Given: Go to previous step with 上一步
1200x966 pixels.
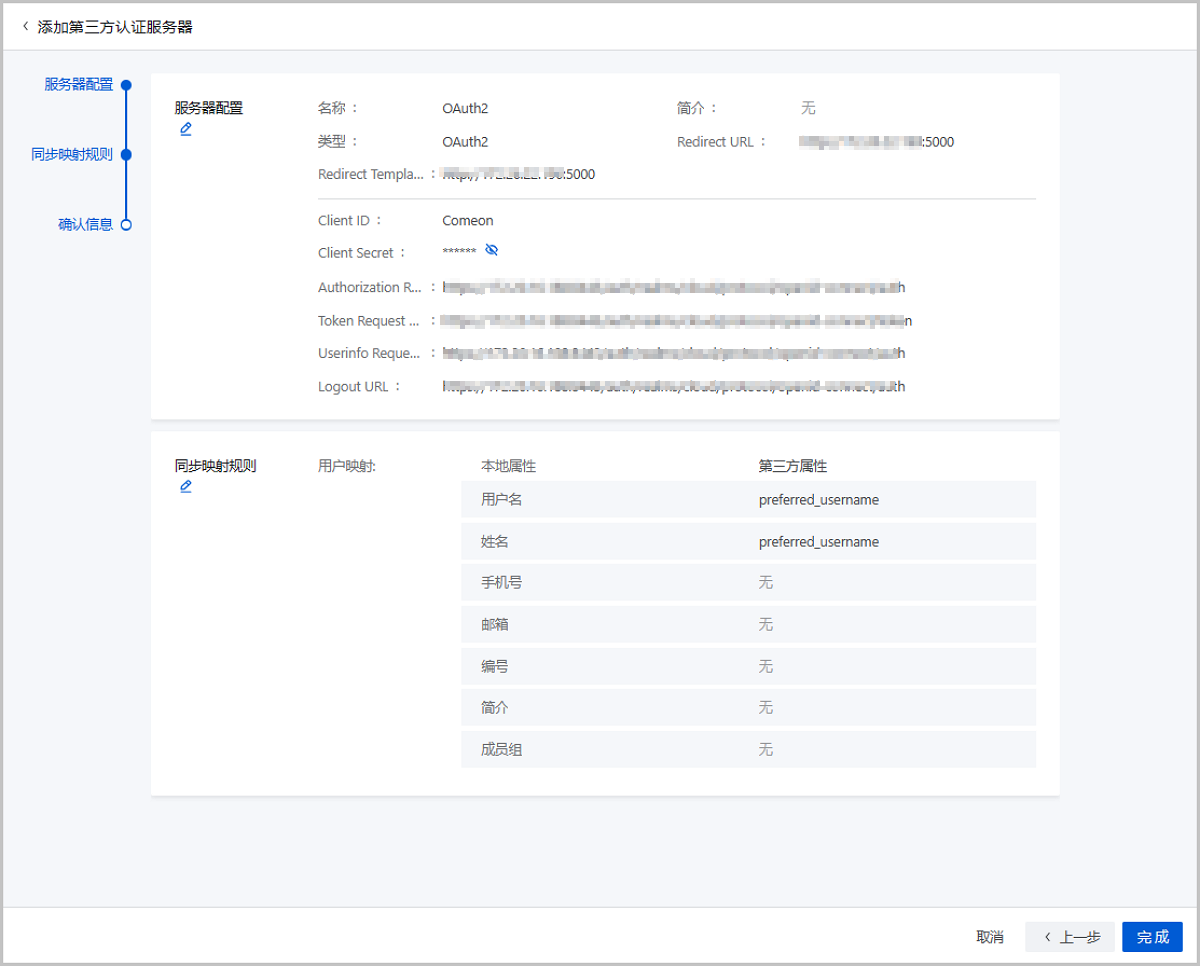Looking at the screenshot, I should click(x=1070, y=937).
